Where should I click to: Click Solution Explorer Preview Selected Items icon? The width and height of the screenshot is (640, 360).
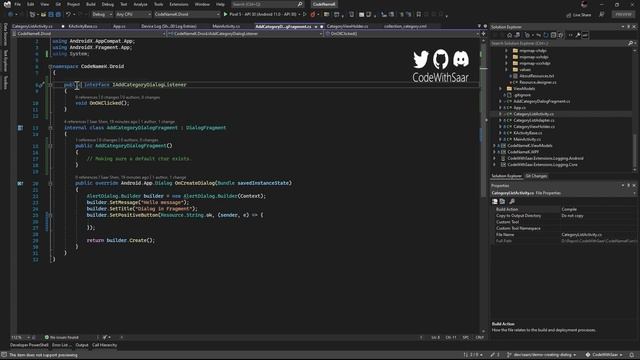[585, 35]
